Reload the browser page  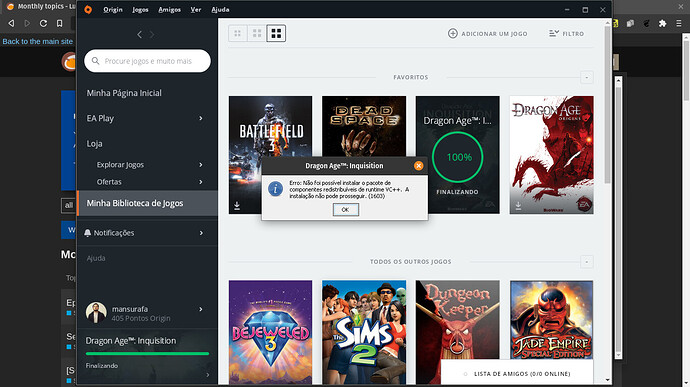[x=43, y=23]
